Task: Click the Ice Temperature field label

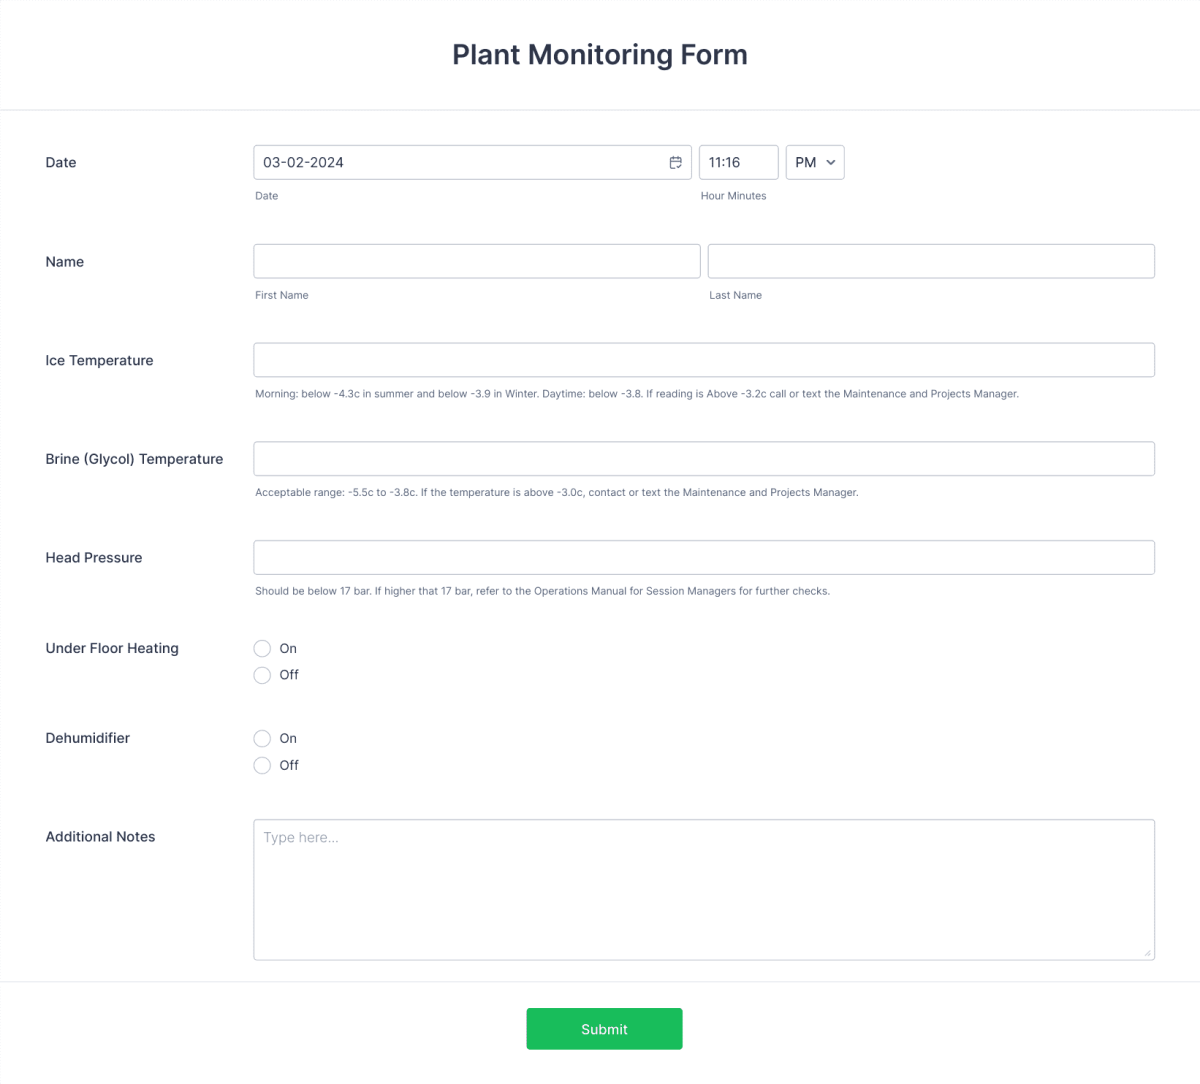Action: tap(99, 360)
